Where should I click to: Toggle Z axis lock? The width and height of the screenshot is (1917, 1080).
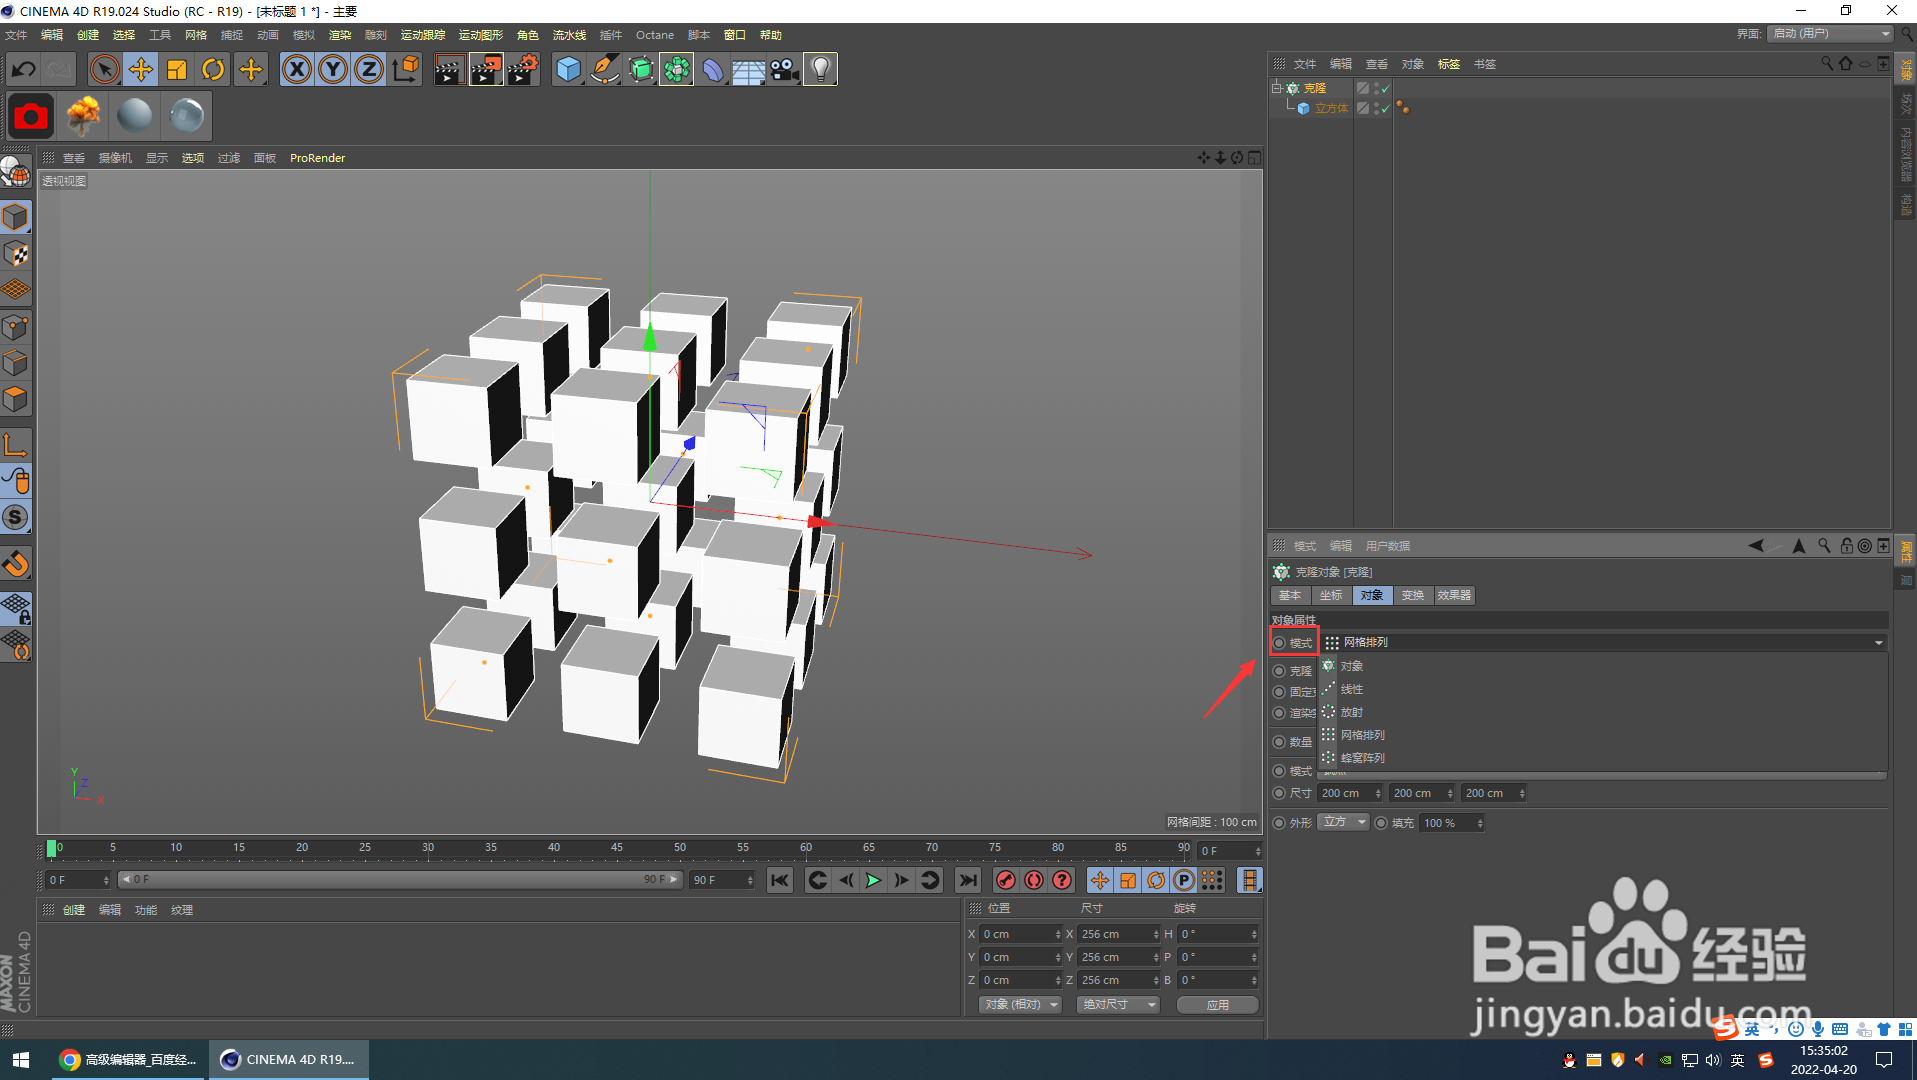[x=369, y=69]
